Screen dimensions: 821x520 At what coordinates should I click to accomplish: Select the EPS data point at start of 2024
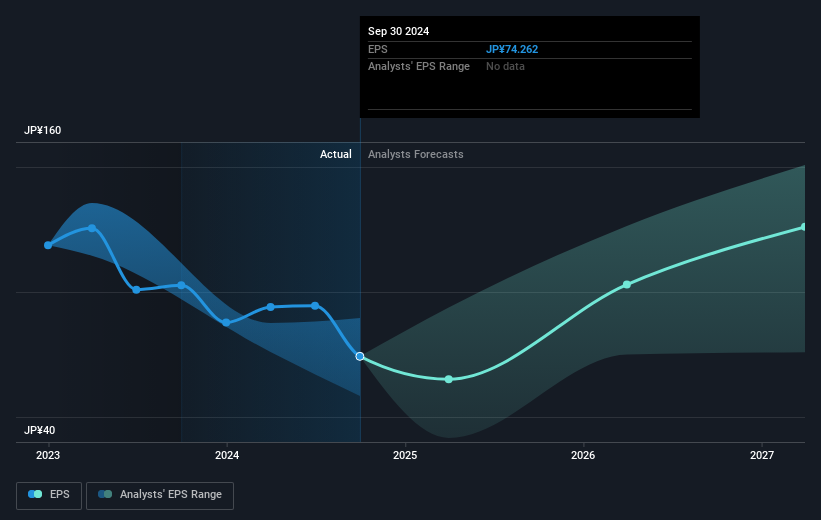(226, 322)
